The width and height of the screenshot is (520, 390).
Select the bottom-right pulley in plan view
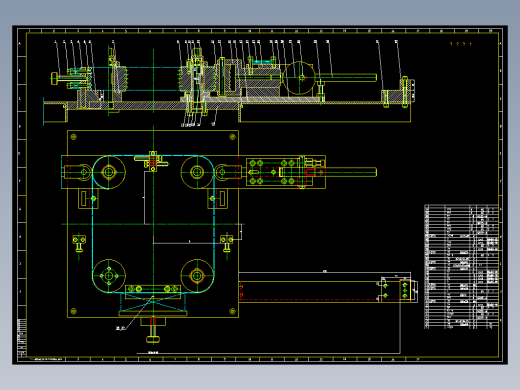pyautogui.click(x=197, y=276)
